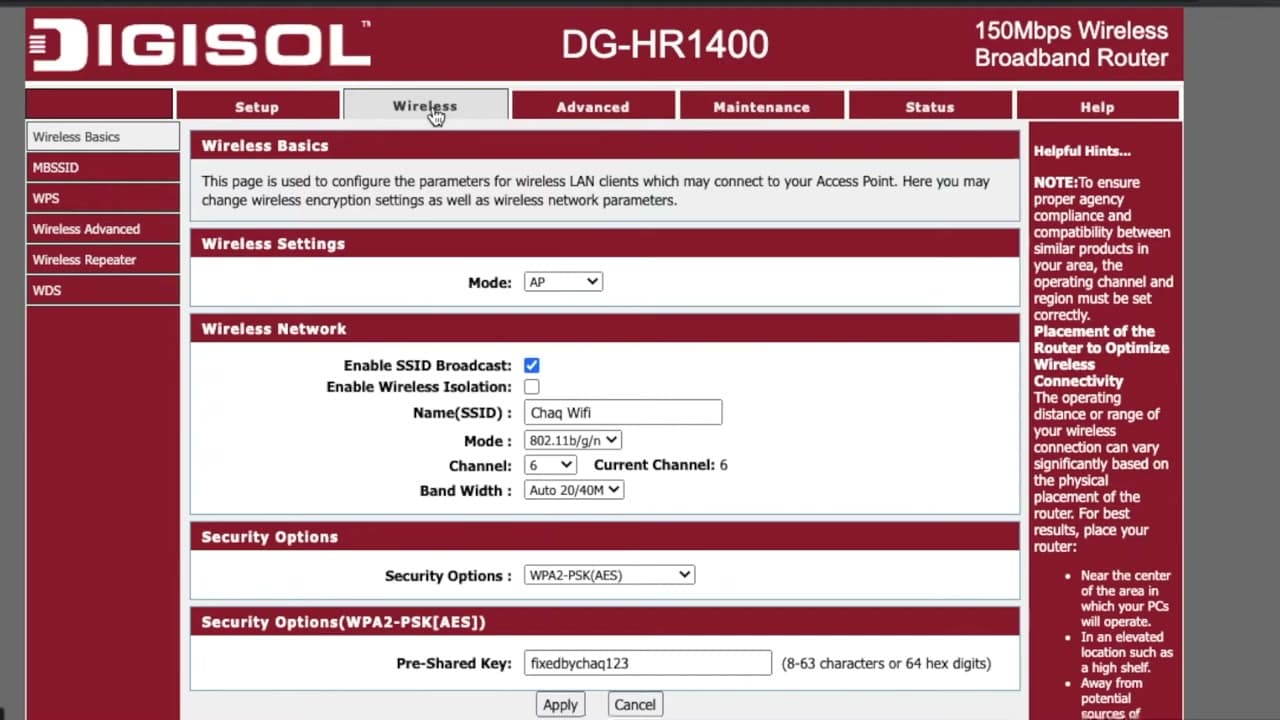Click the 'Helpful Hints...' heading
1280x720 pixels.
coord(1082,151)
